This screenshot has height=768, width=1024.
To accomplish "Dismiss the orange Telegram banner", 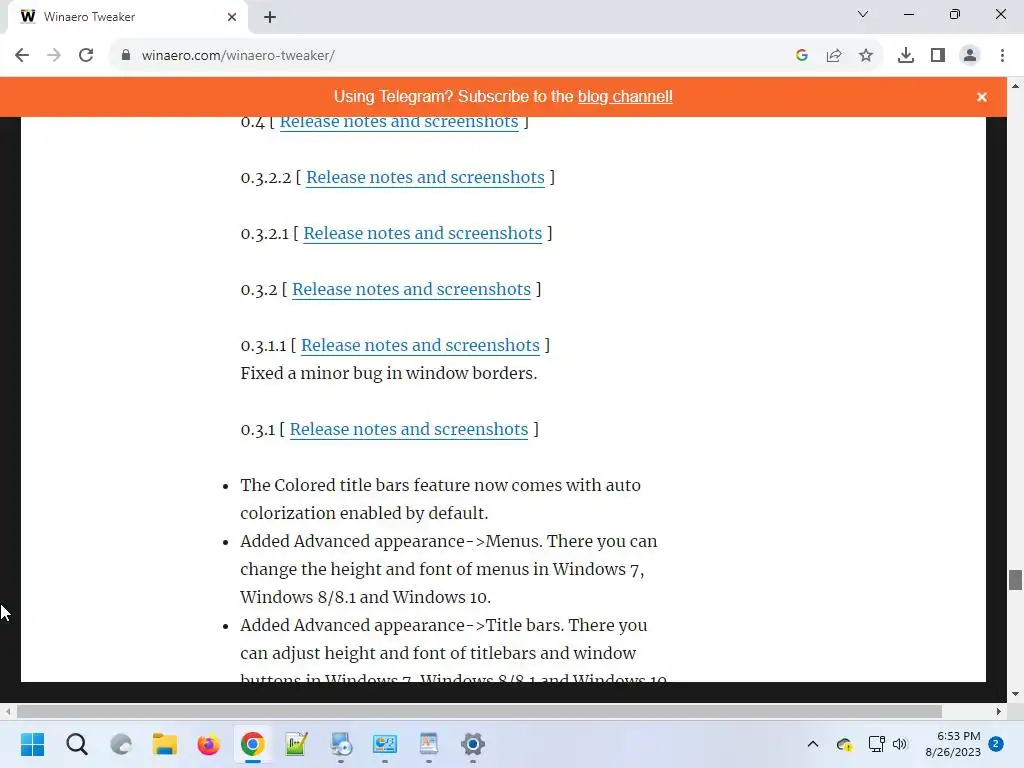I will (982, 97).
